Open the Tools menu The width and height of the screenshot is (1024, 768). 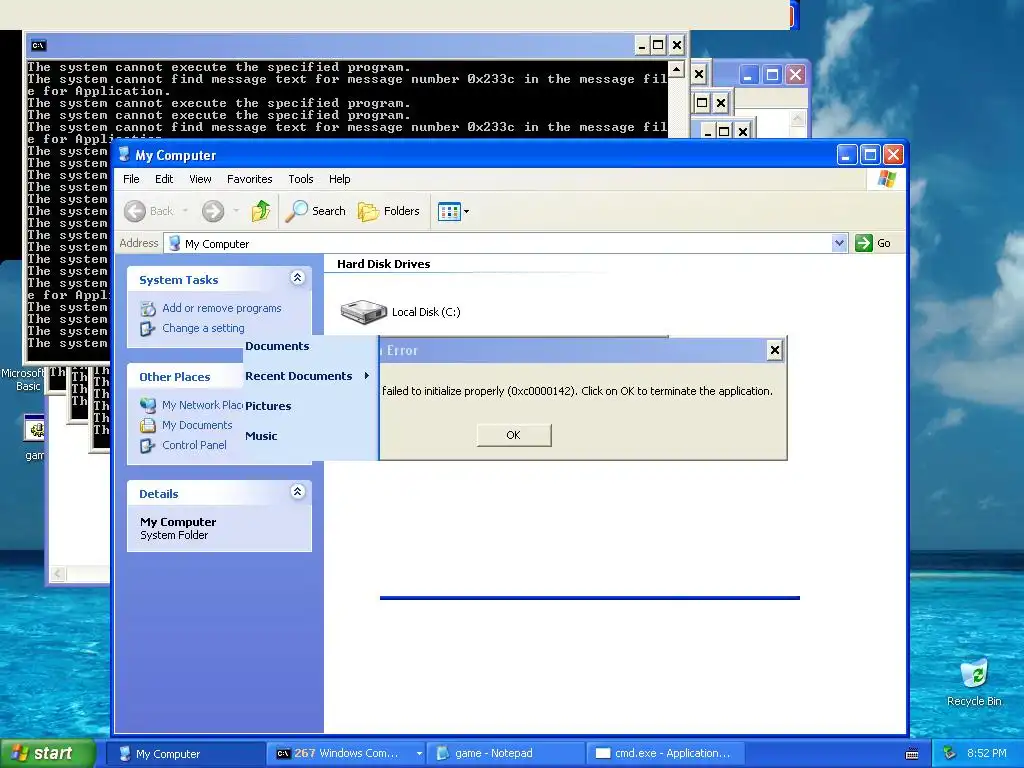[301, 179]
